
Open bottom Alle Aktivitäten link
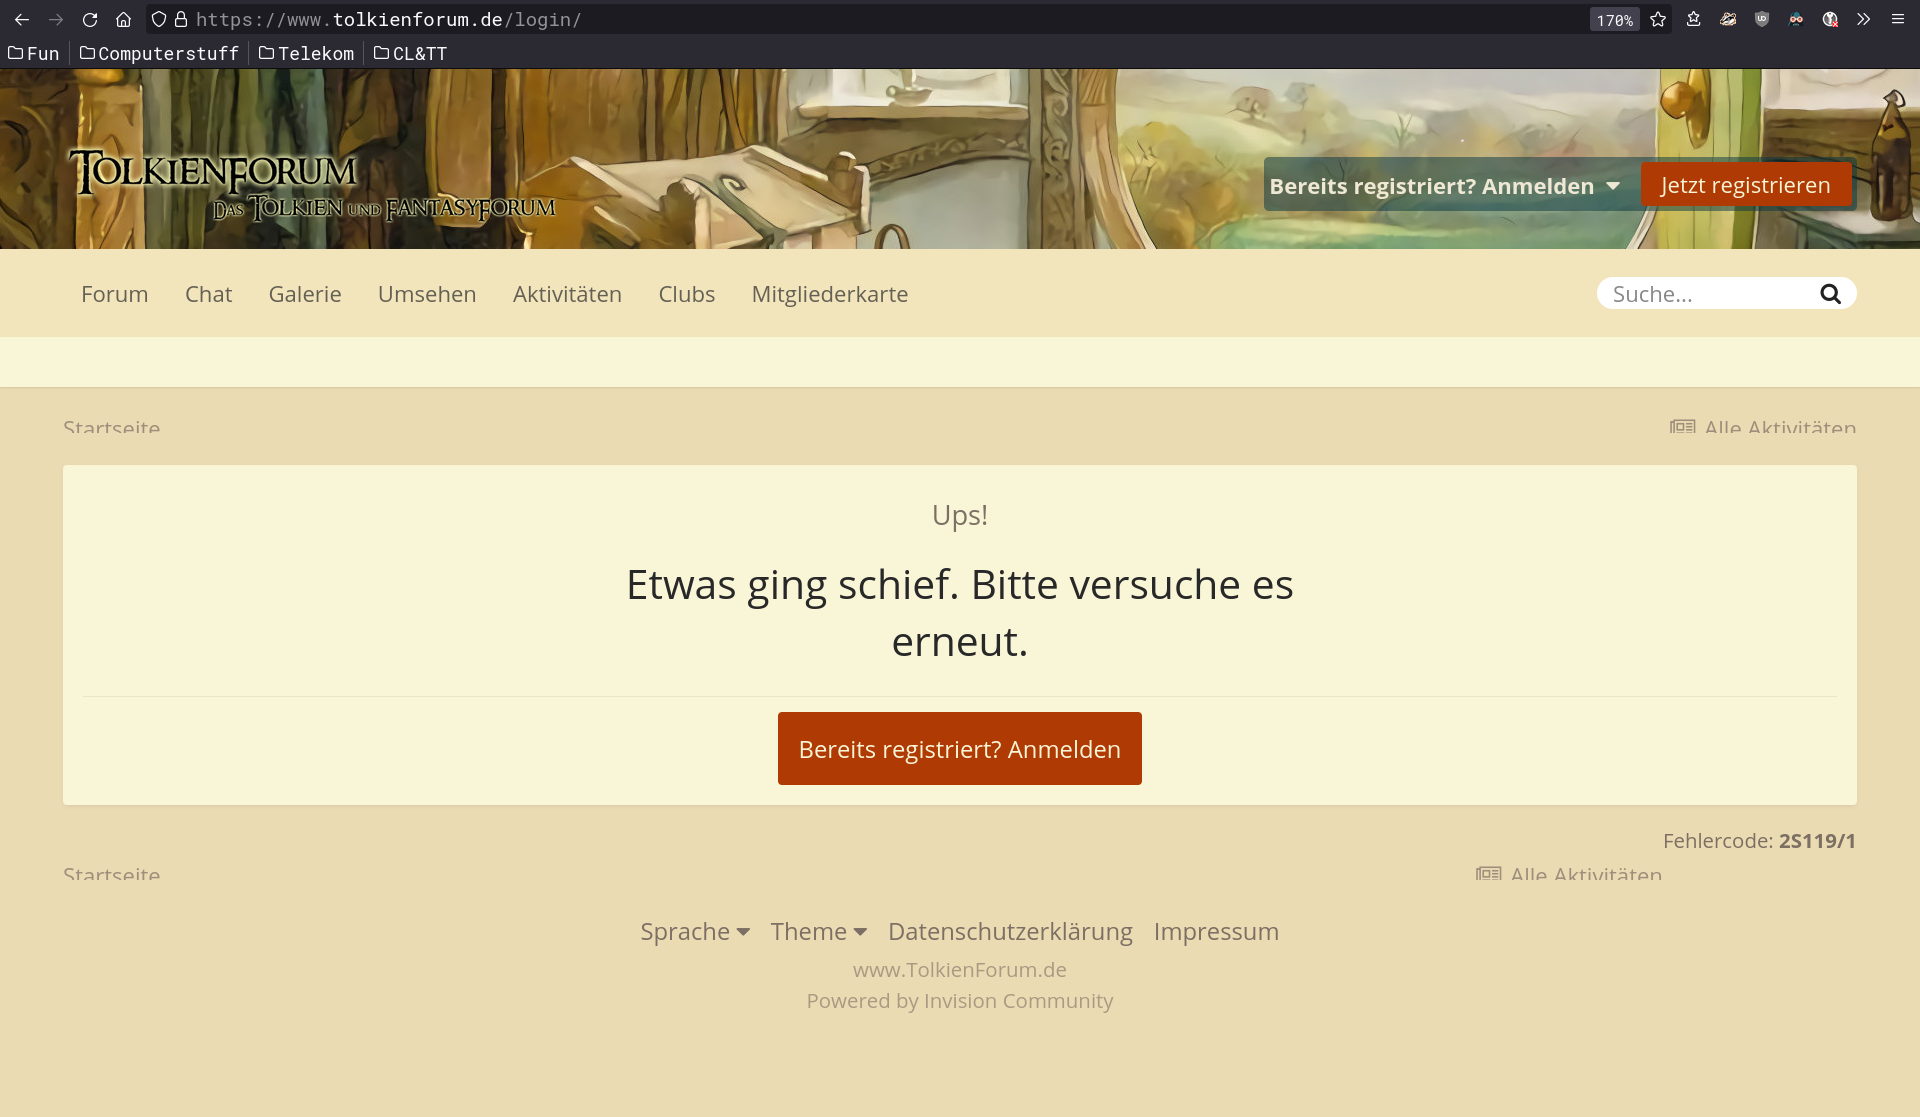(1586, 875)
